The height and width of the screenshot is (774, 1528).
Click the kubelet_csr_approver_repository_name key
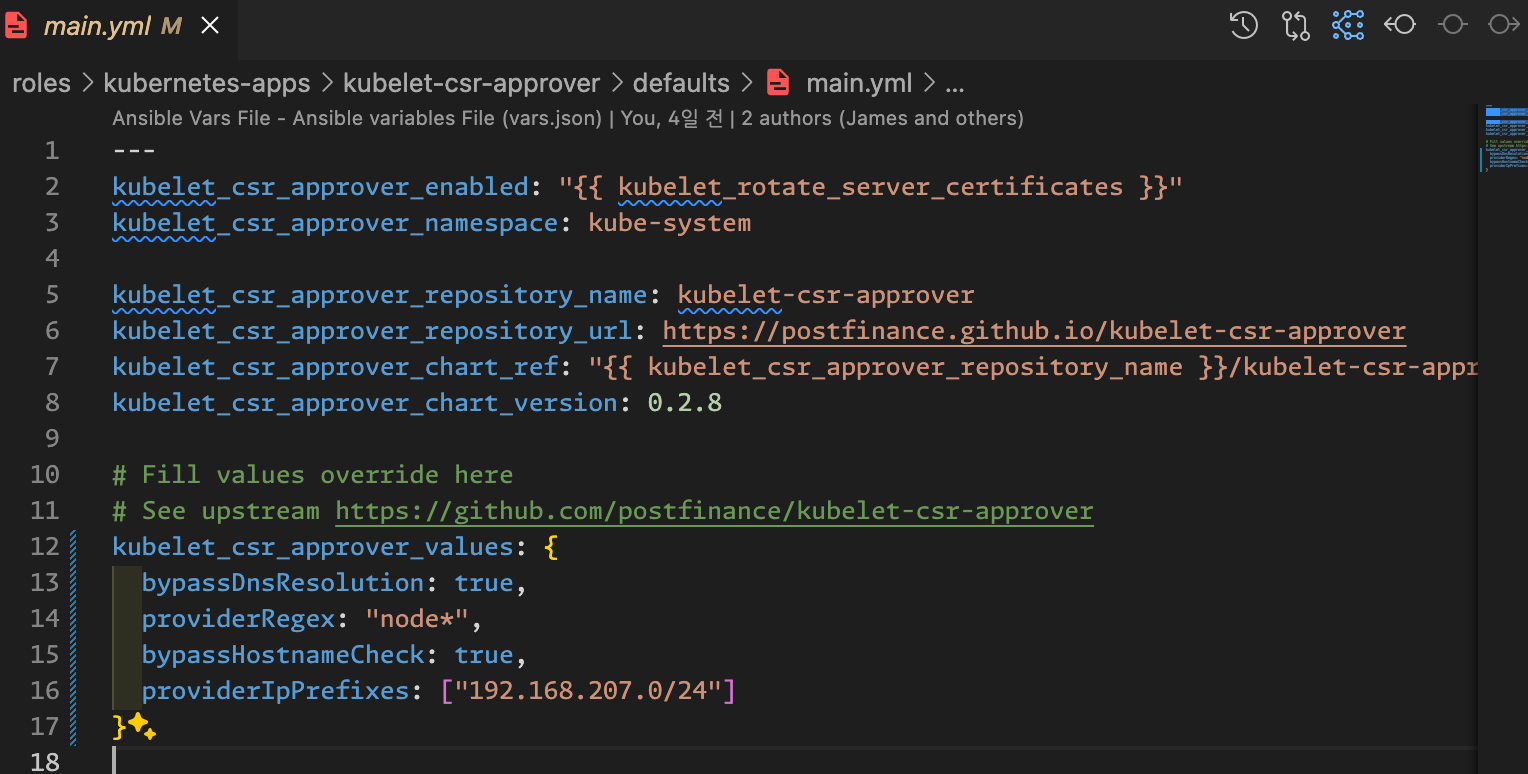point(380,294)
